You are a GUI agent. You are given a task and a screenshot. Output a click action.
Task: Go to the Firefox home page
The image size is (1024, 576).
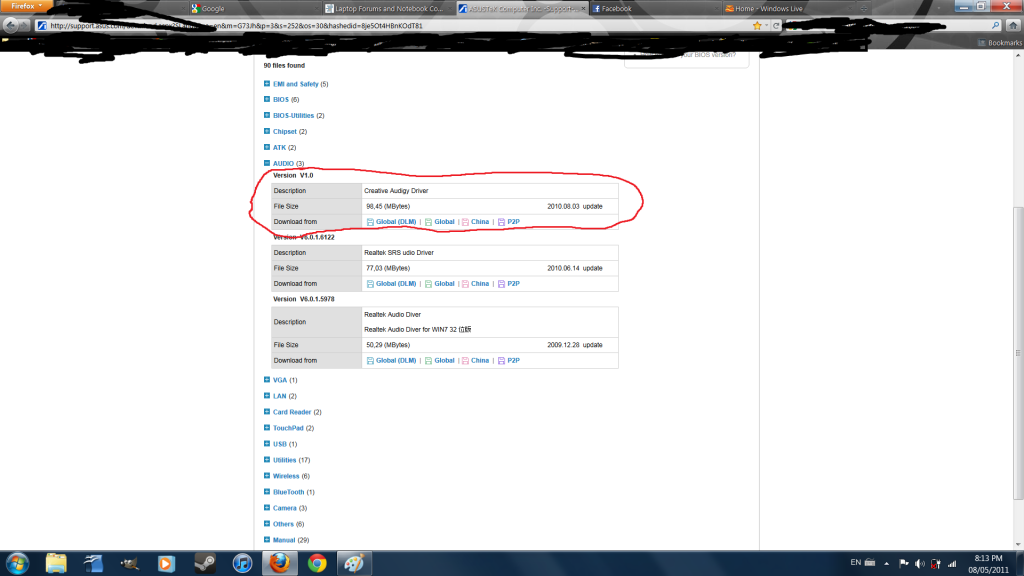[1013, 25]
